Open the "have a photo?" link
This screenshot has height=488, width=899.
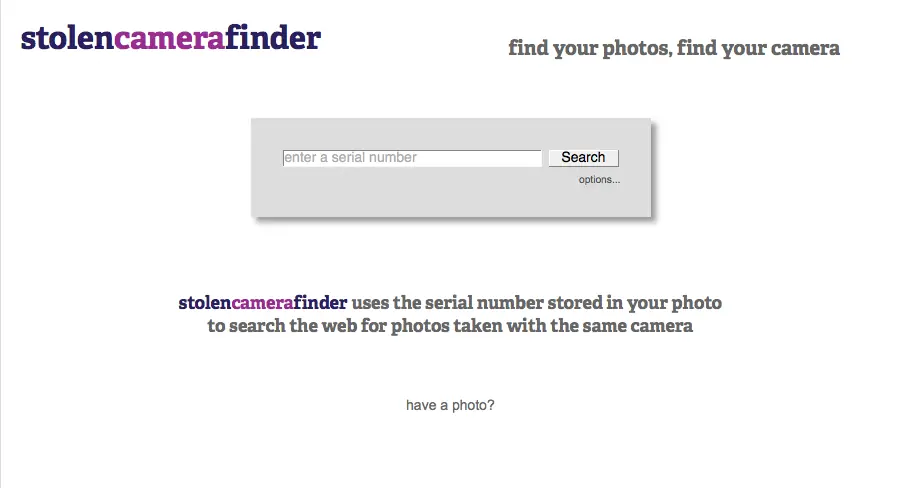tap(450, 406)
